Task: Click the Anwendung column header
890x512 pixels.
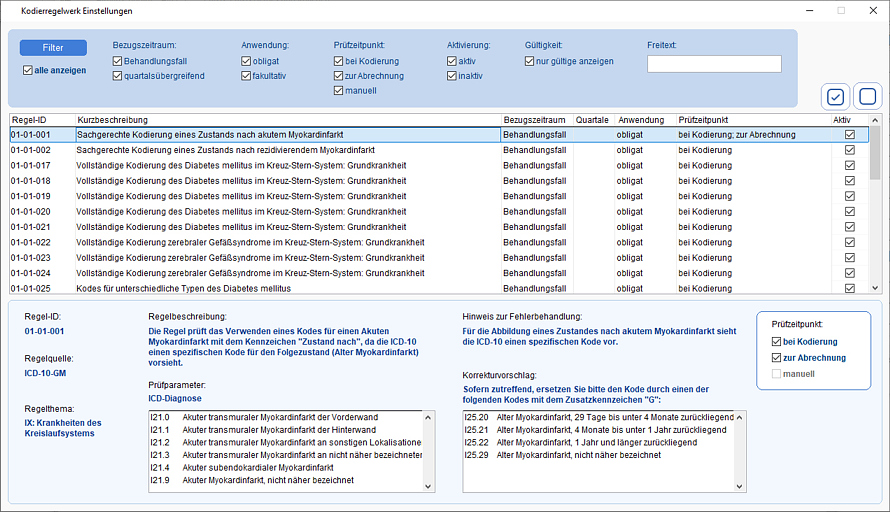Action: click(x=645, y=120)
